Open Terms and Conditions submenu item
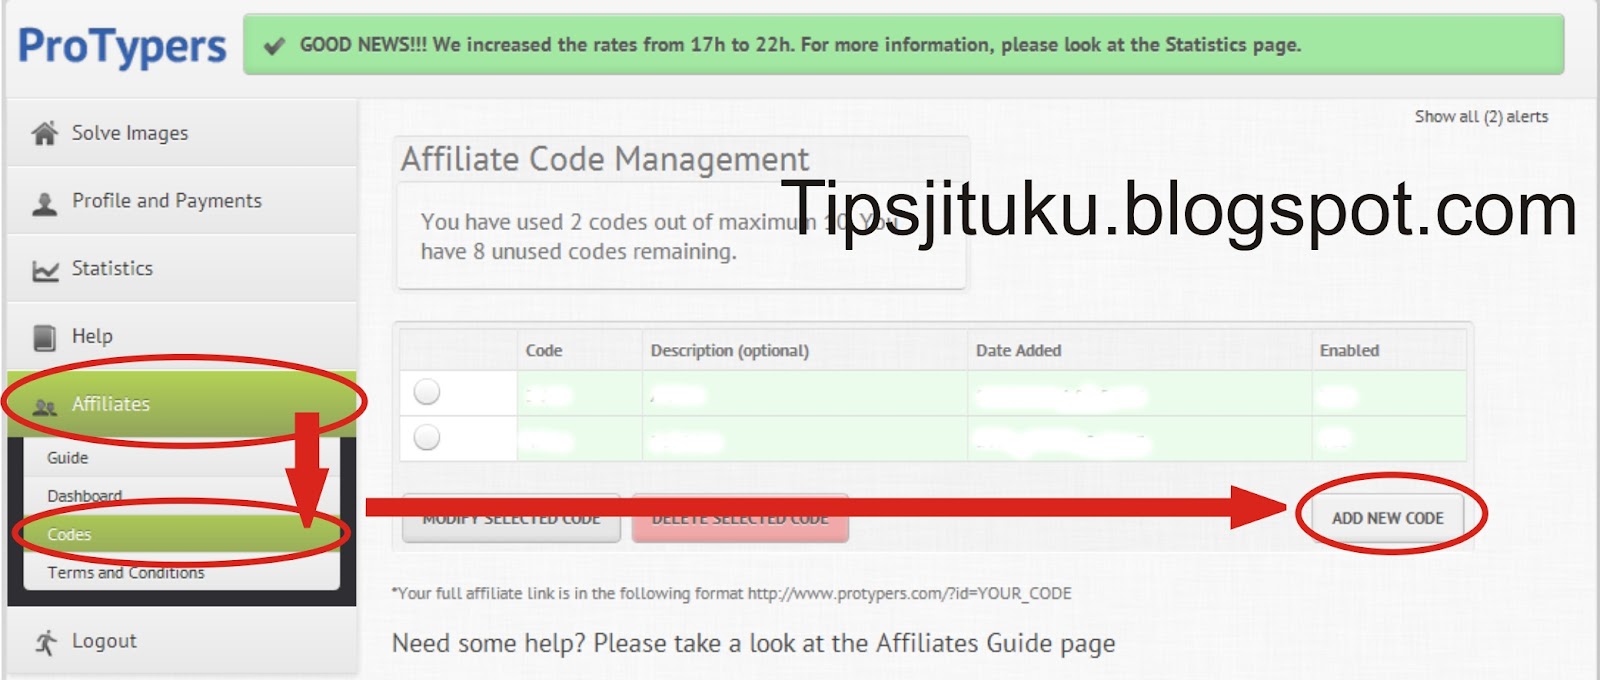The height and width of the screenshot is (680, 1600). pos(182,572)
